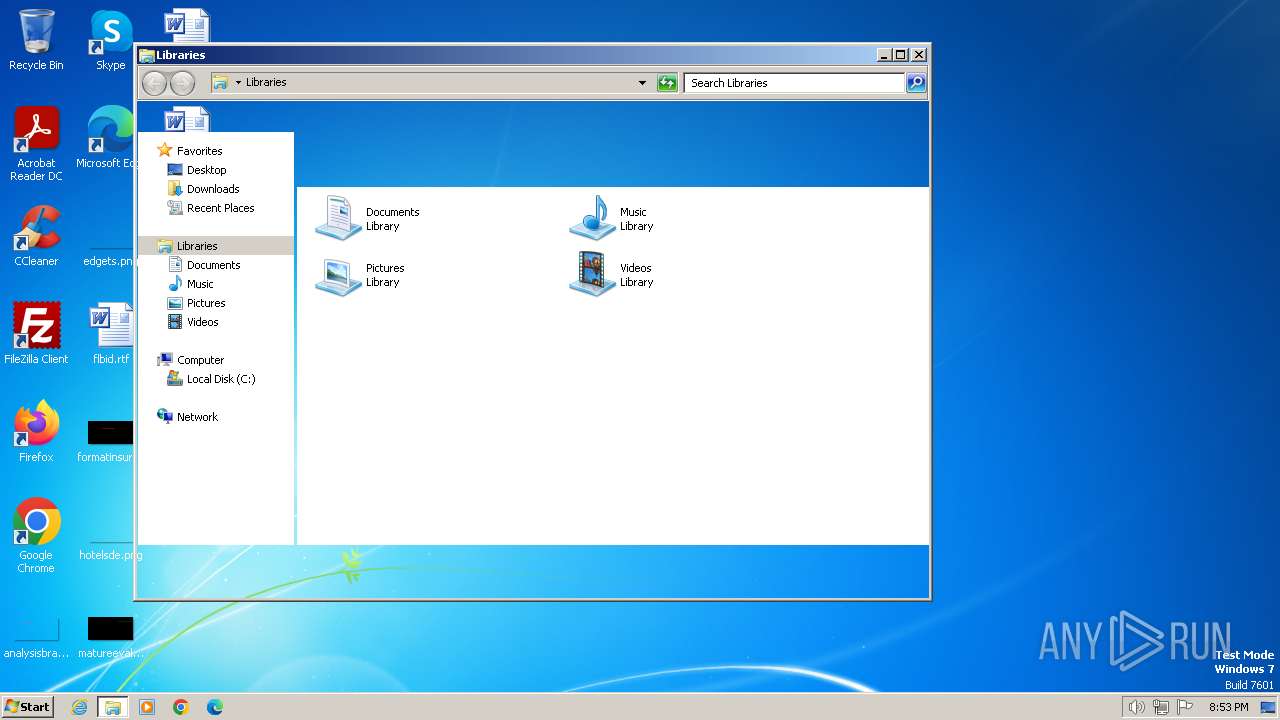Click the green Refresh button

pos(667,83)
